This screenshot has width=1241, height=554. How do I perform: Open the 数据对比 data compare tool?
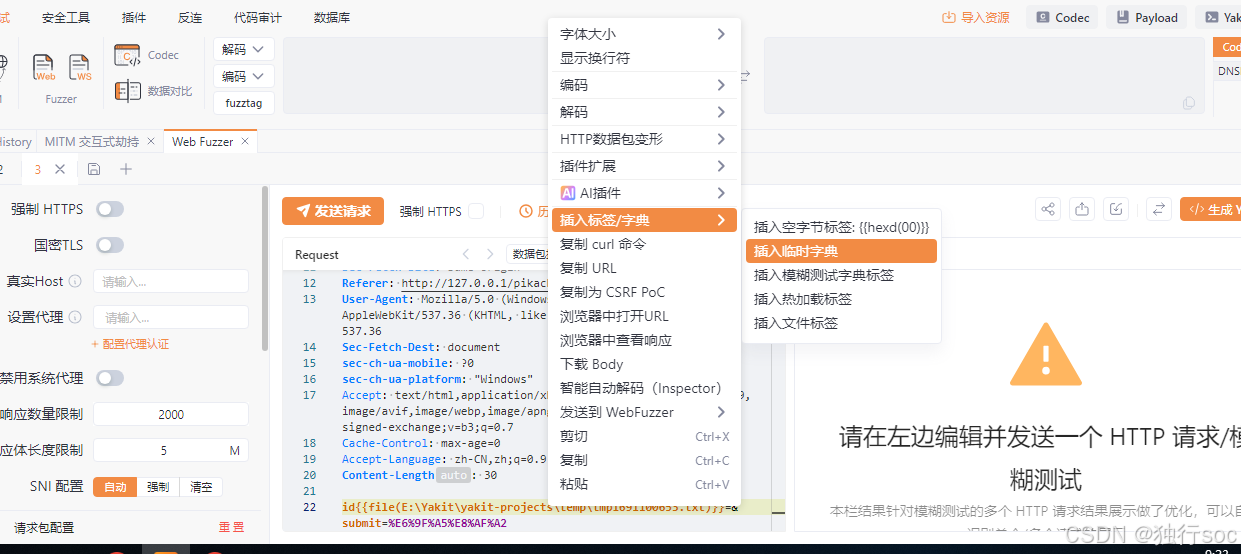[153, 91]
